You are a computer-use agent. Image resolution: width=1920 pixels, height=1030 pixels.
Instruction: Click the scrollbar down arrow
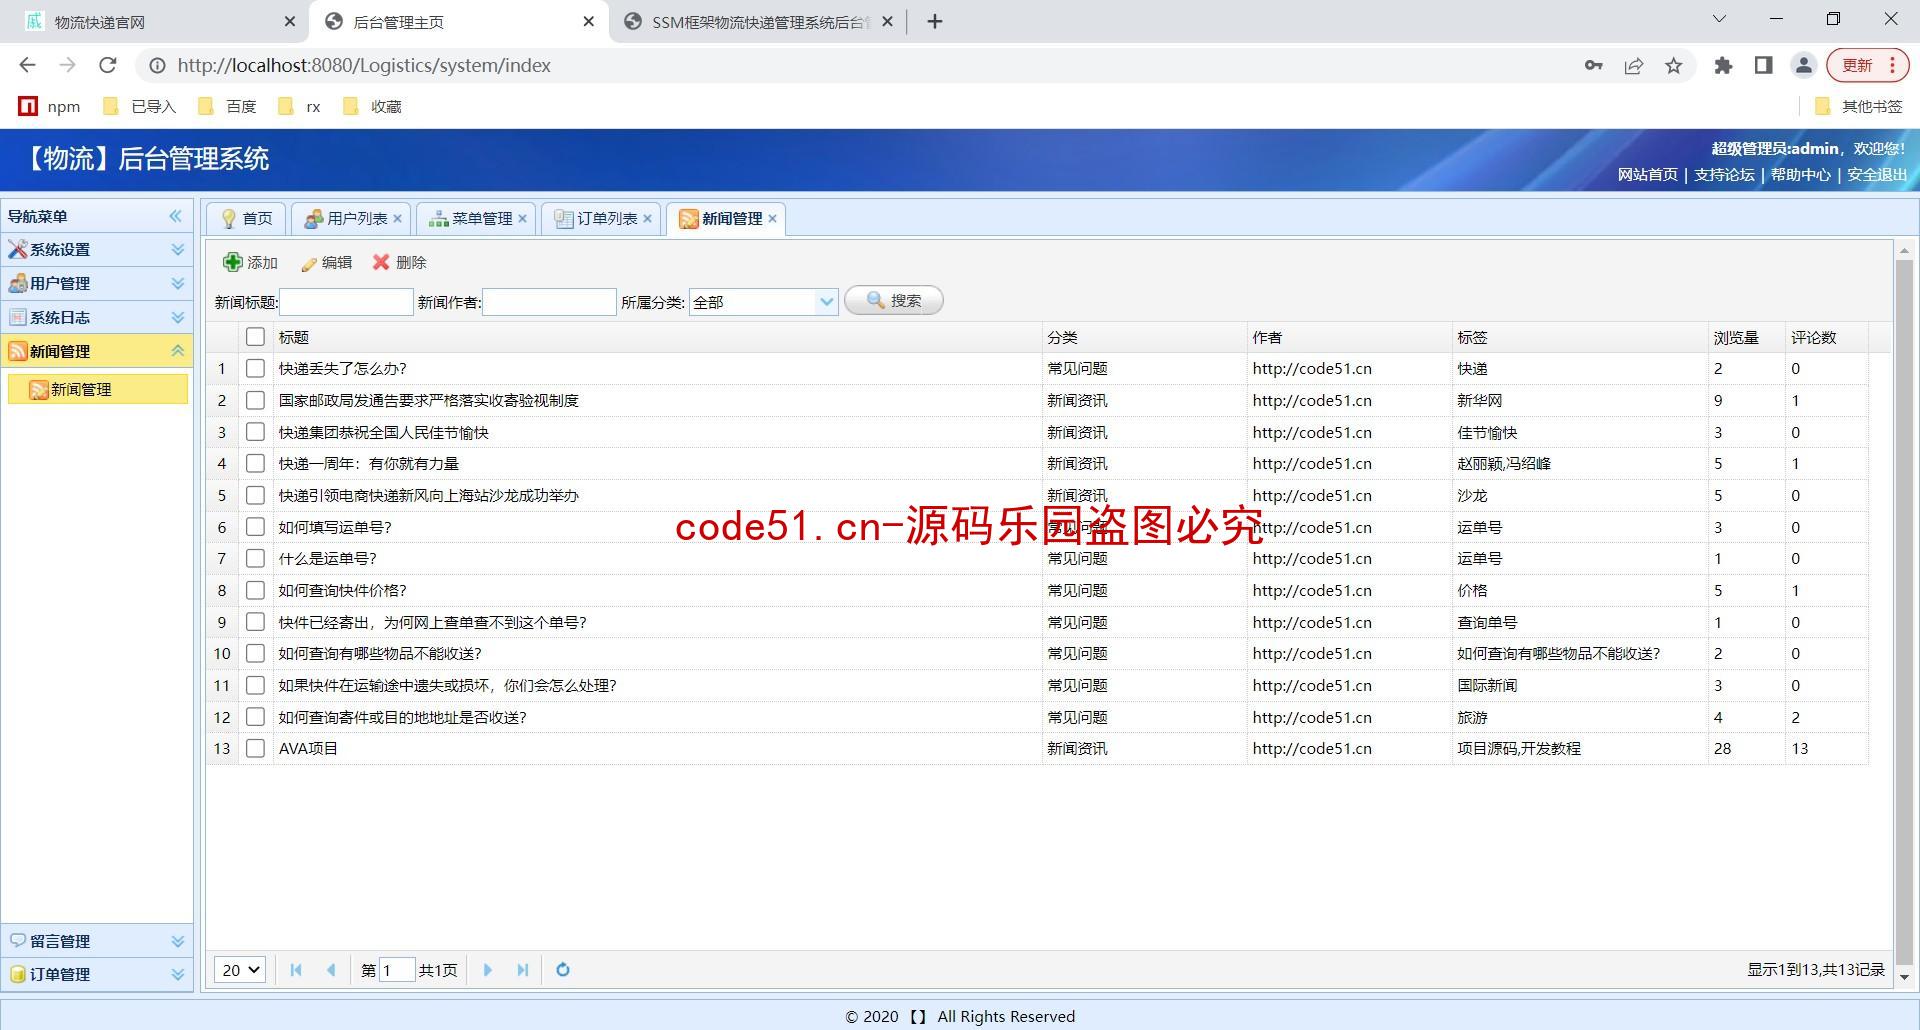pyautogui.click(x=1904, y=977)
